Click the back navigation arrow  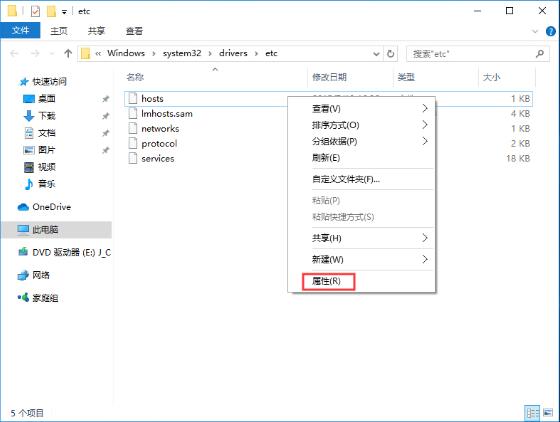14,54
